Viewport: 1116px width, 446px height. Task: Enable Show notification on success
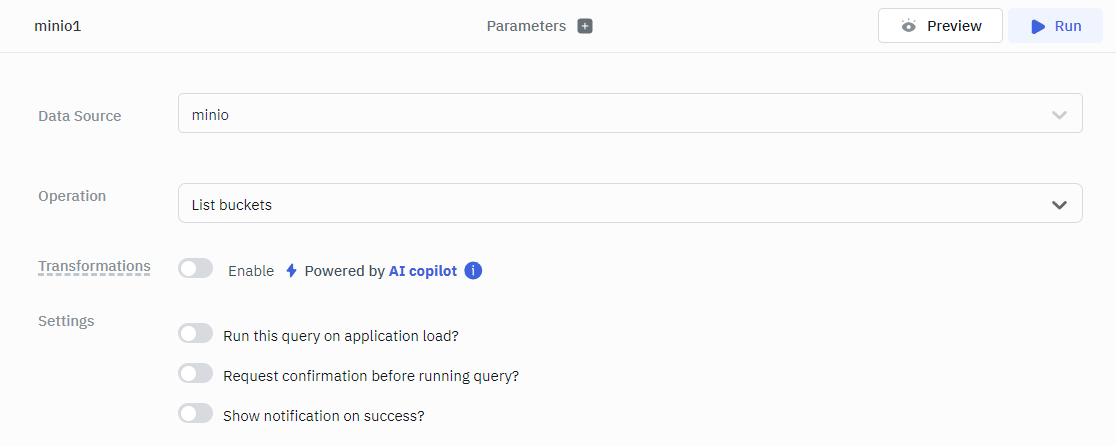(x=196, y=414)
